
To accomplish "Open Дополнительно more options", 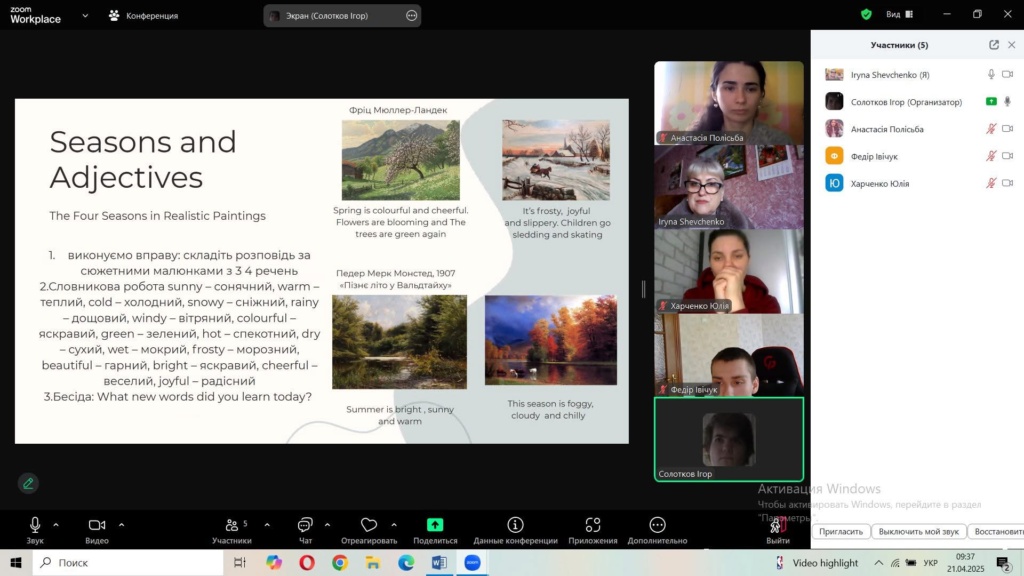I will pyautogui.click(x=657, y=530).
